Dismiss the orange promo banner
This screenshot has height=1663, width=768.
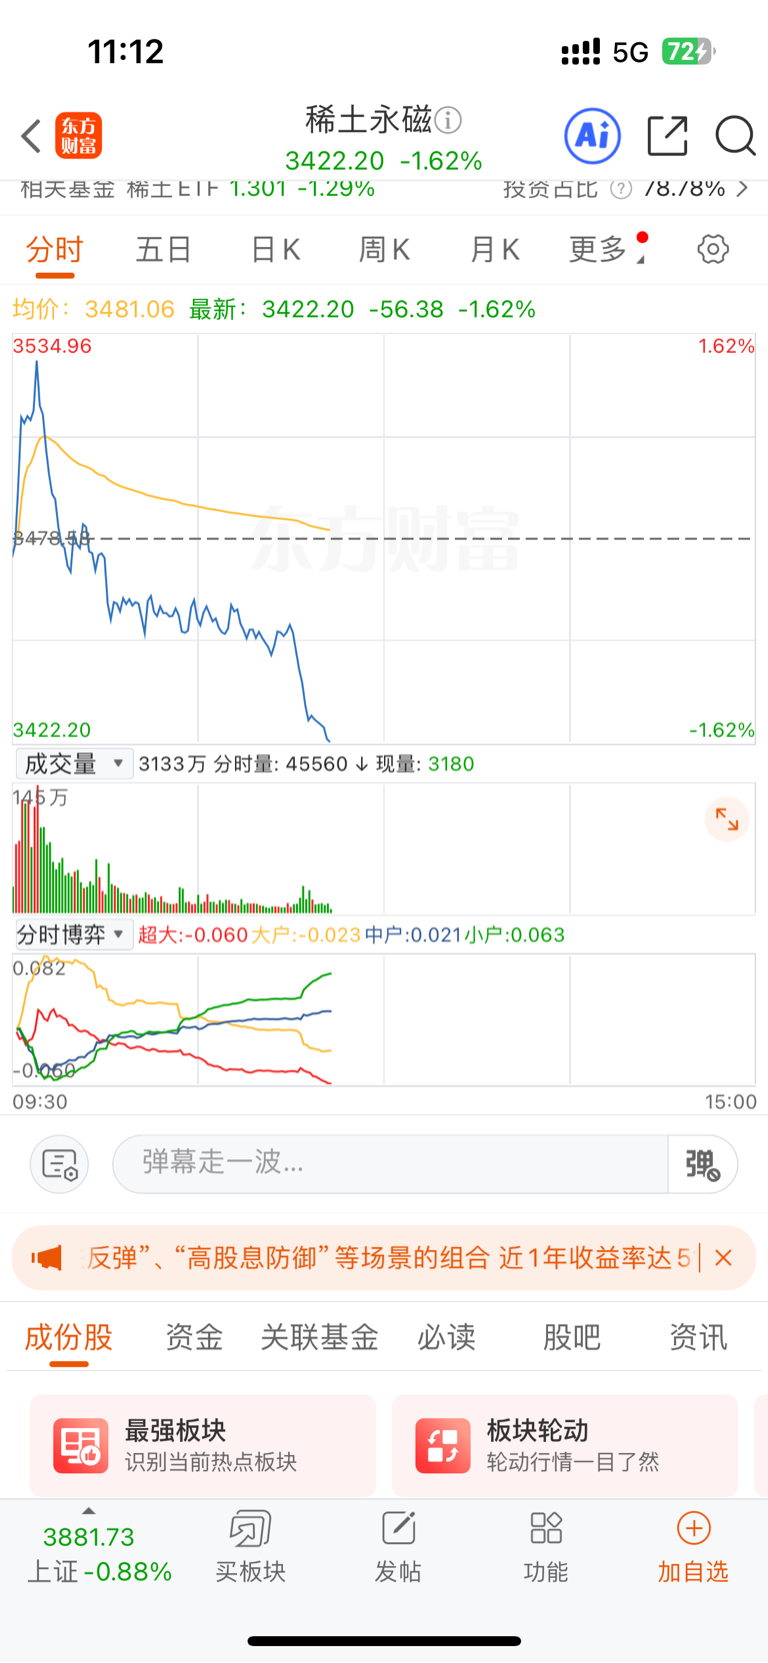[724, 1258]
